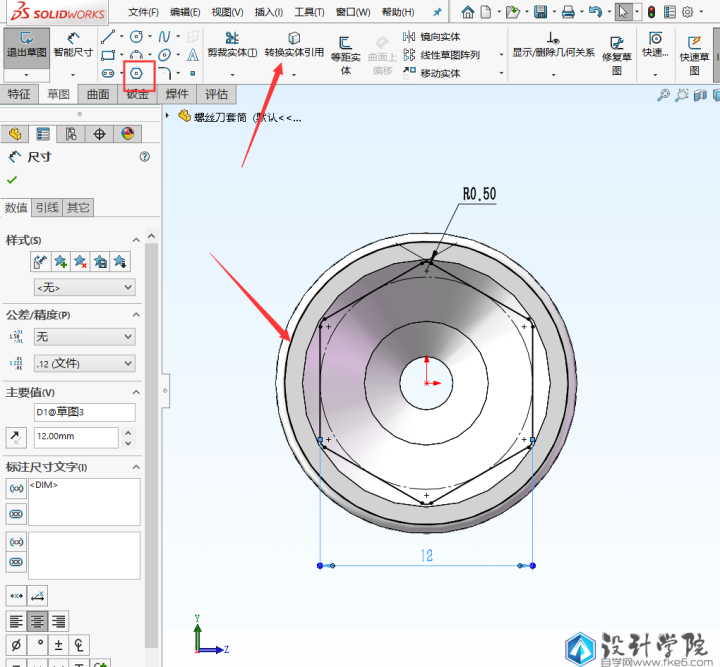Screen dimensions: 720x667
Task: Expand the 螺丝刀套筒 feature tree node
Action: tap(167, 115)
